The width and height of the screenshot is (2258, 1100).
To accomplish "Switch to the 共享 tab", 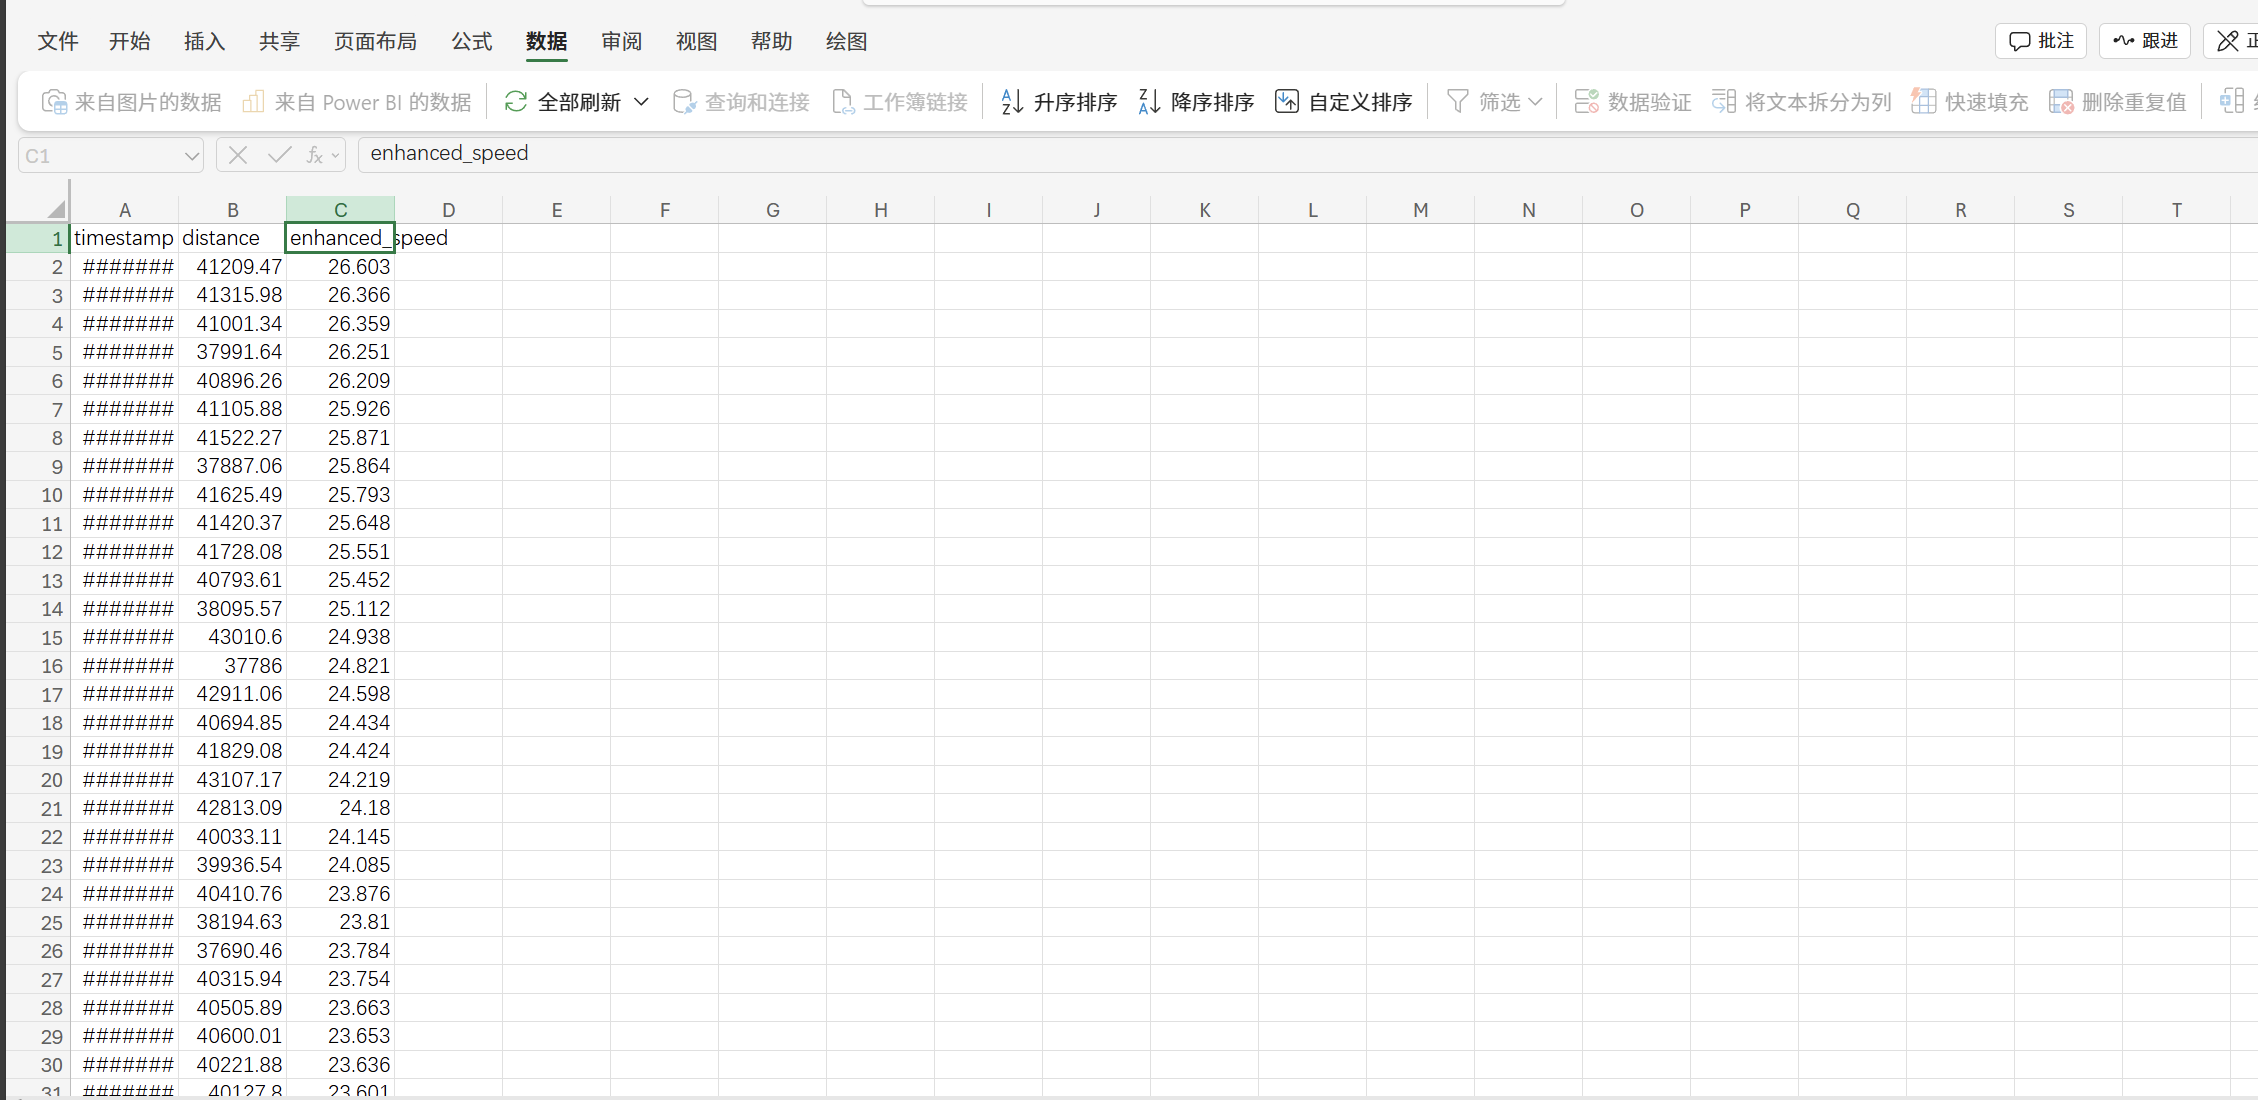I will [x=280, y=41].
